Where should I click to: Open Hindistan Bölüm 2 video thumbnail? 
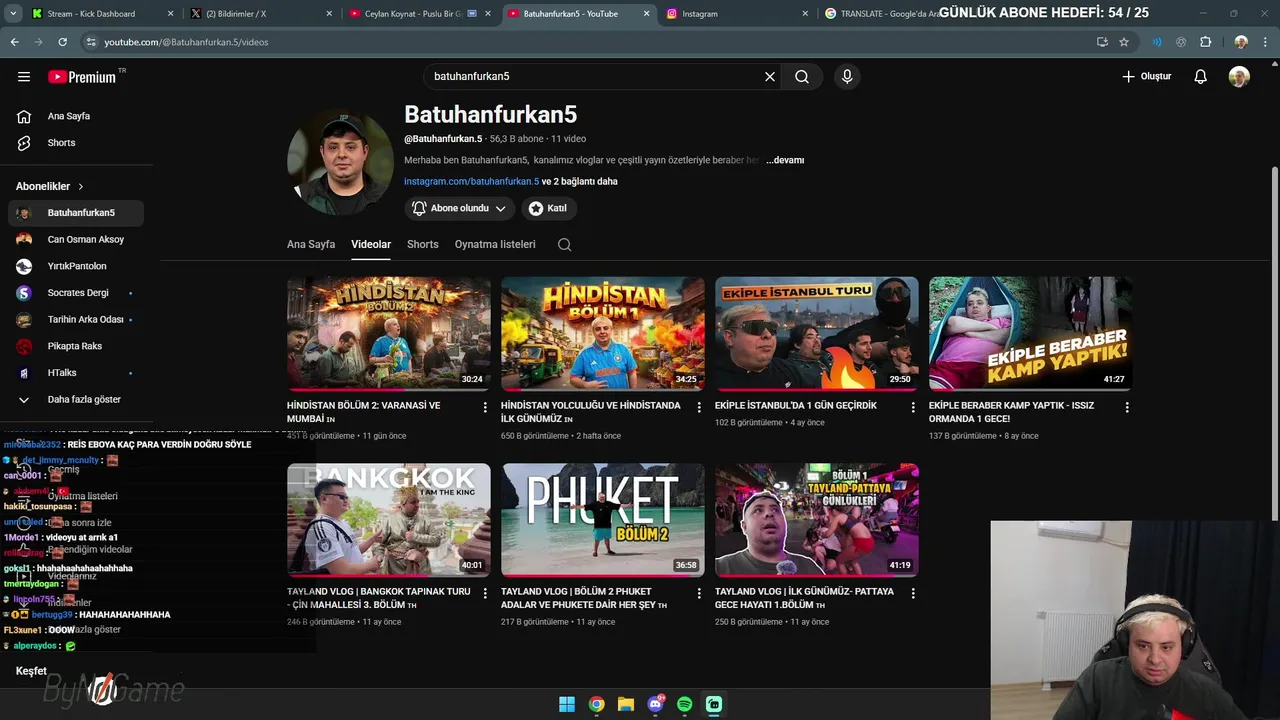(x=389, y=333)
